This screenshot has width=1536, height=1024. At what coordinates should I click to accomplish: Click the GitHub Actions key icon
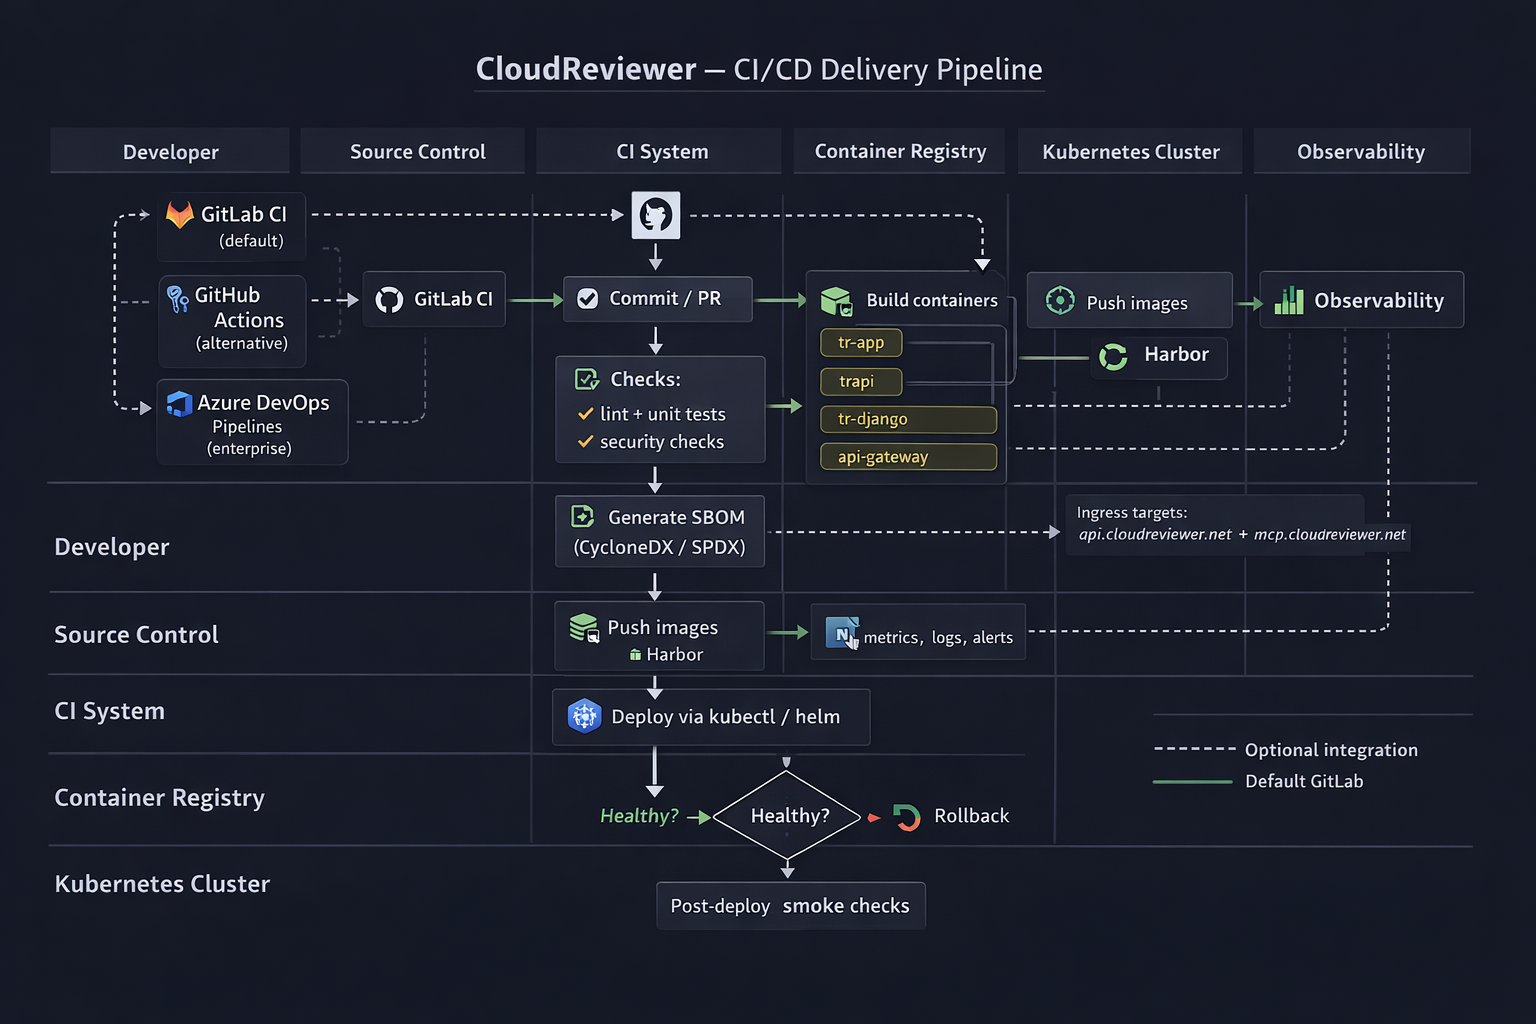pos(178,298)
